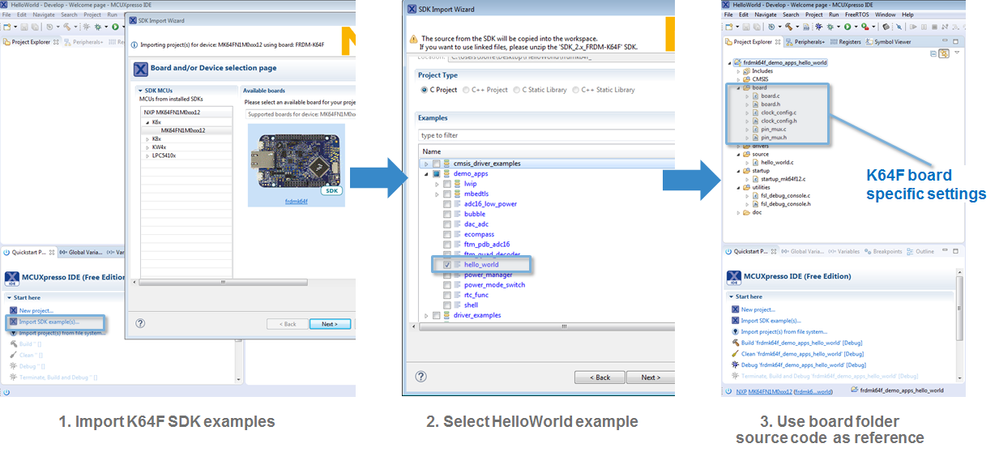999x456 pixels.
Task: Expand KW4x MCU family
Action: 147,146
